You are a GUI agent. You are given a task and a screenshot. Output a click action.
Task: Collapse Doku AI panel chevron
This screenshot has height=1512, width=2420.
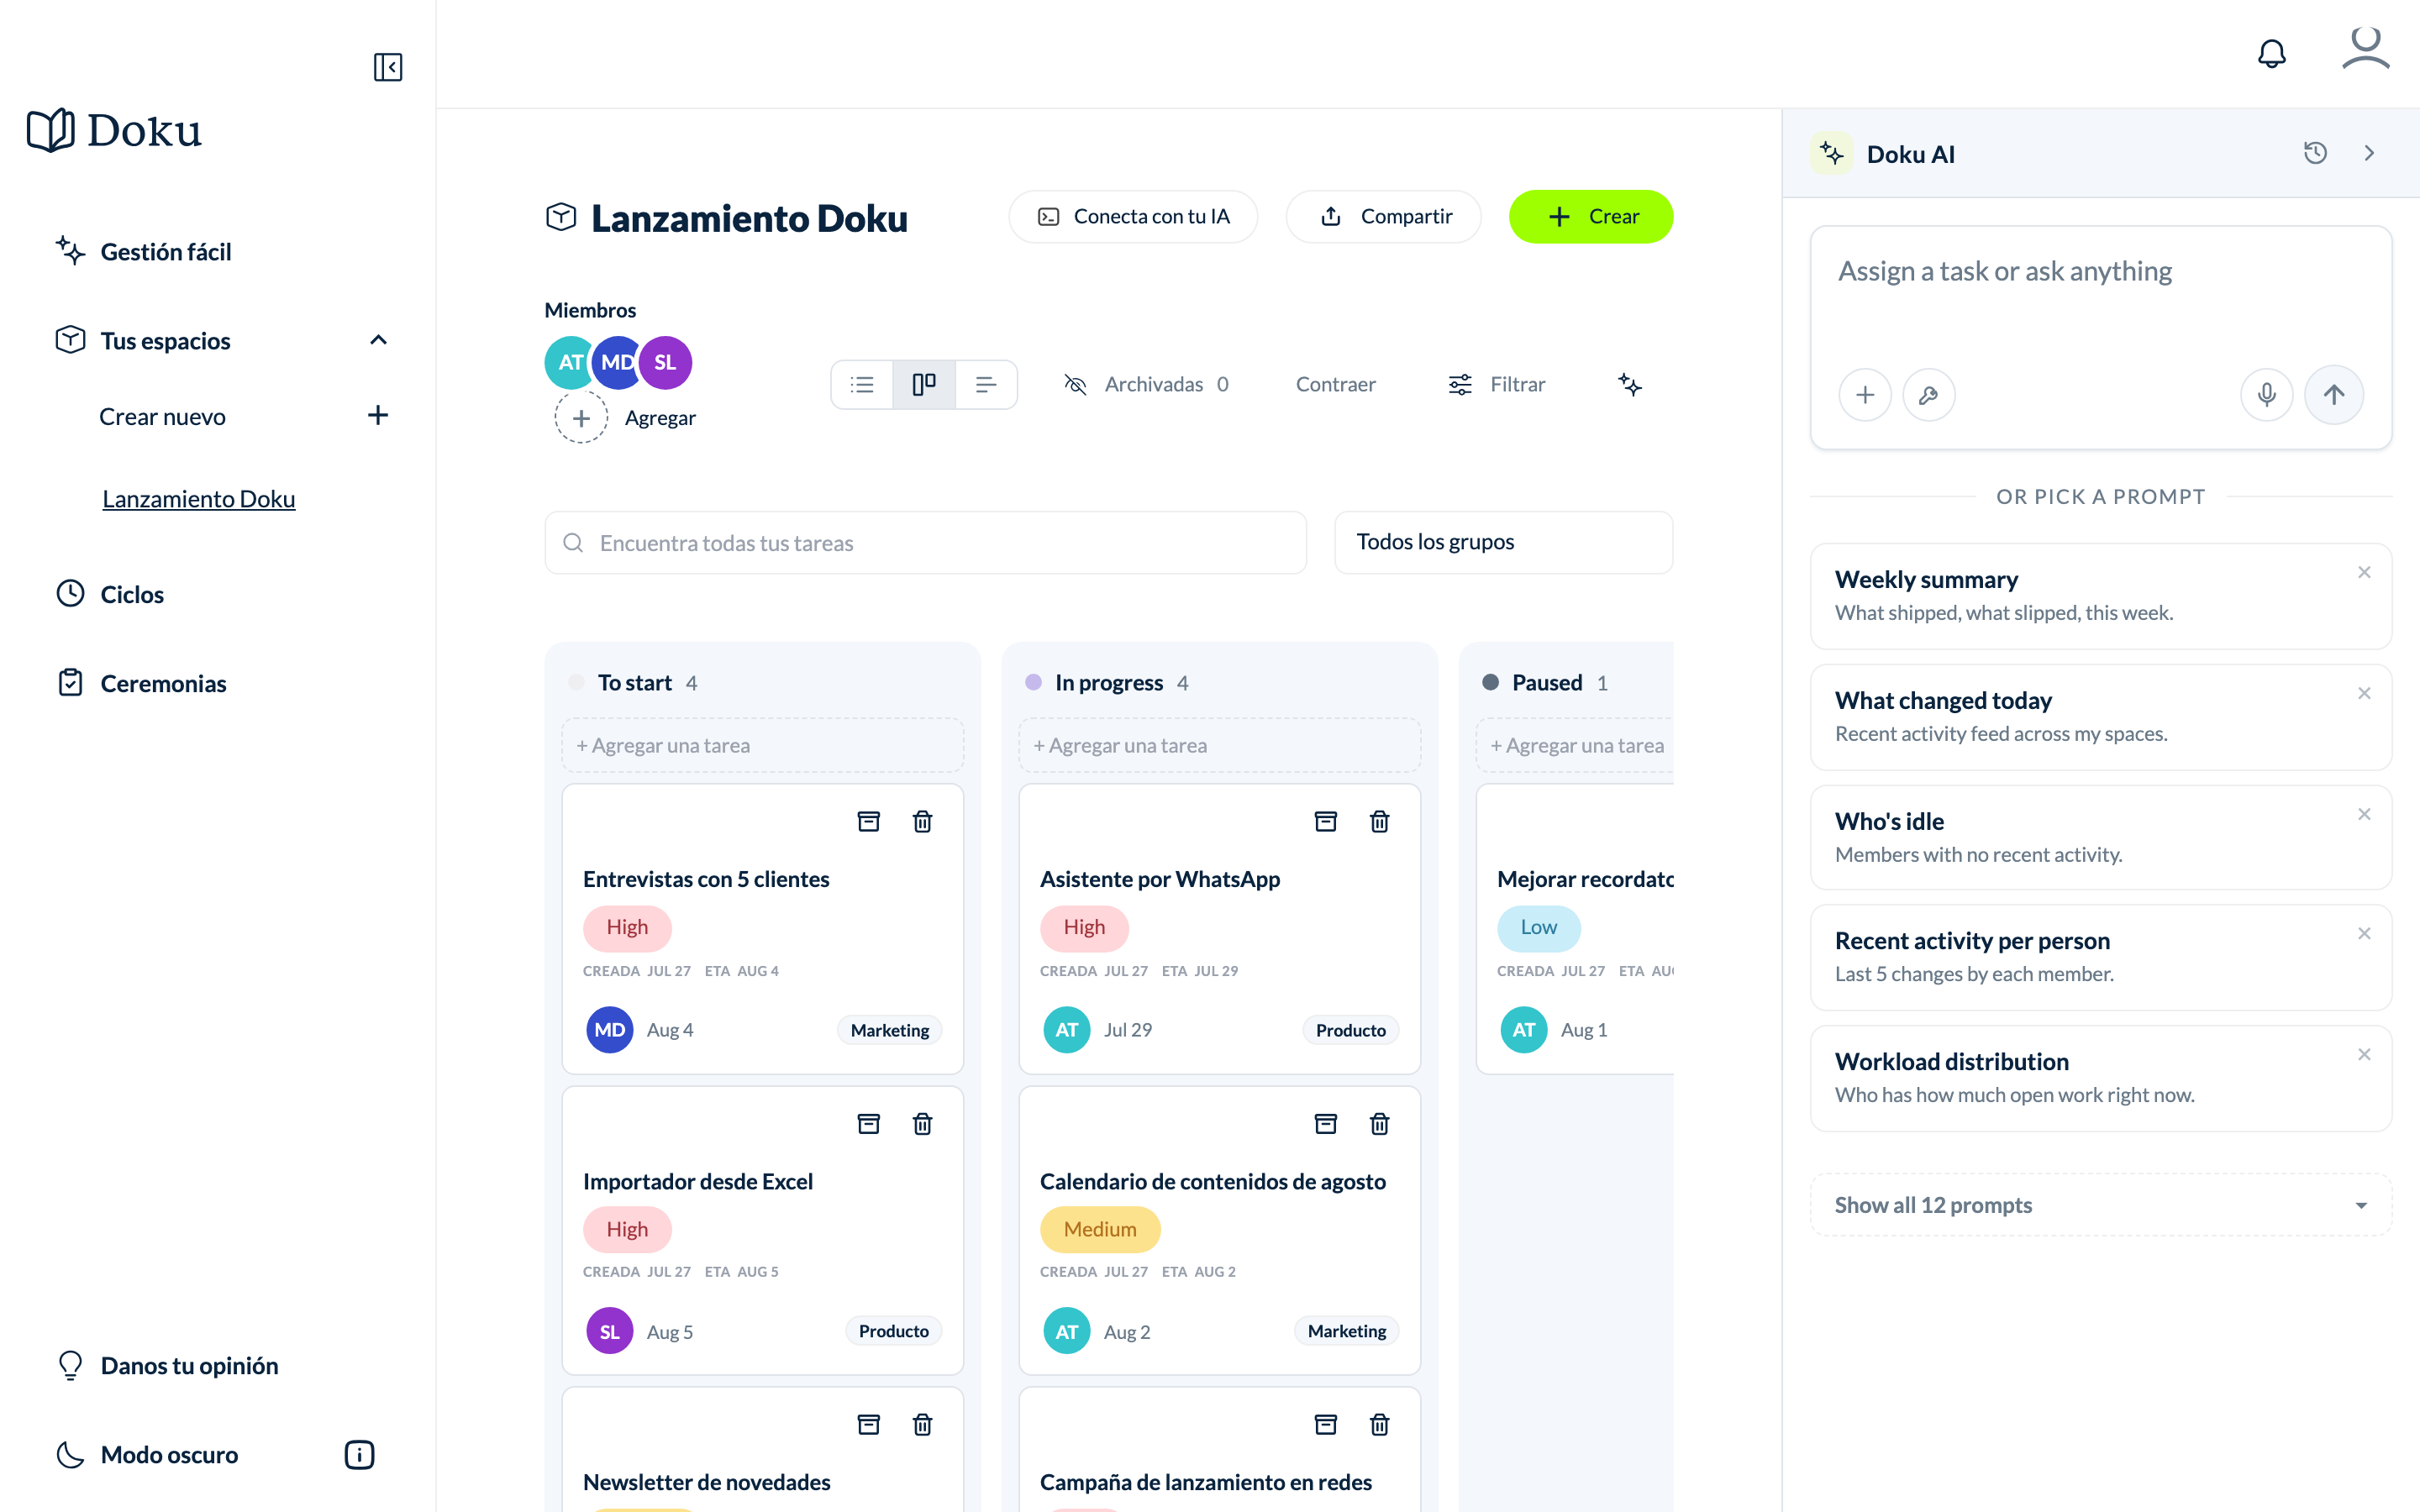[x=2369, y=153]
